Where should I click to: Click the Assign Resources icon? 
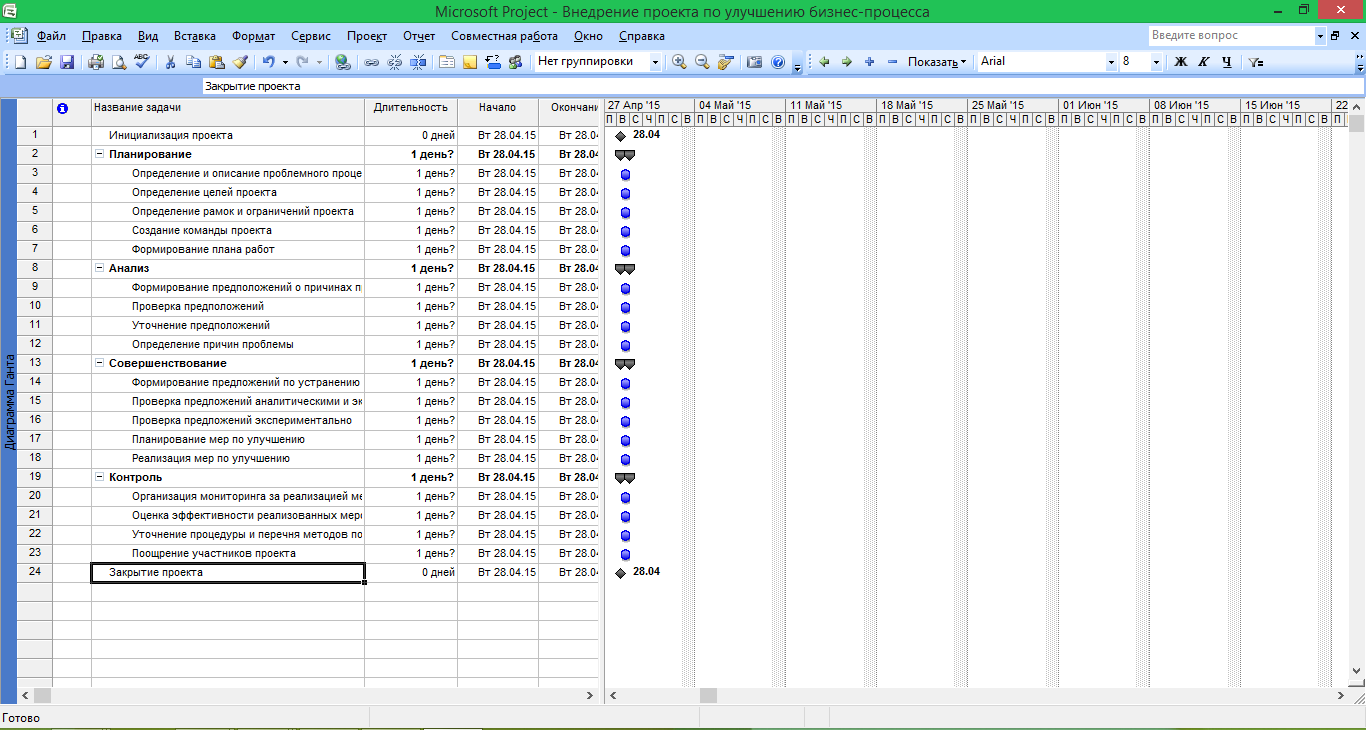pyautogui.click(x=515, y=62)
